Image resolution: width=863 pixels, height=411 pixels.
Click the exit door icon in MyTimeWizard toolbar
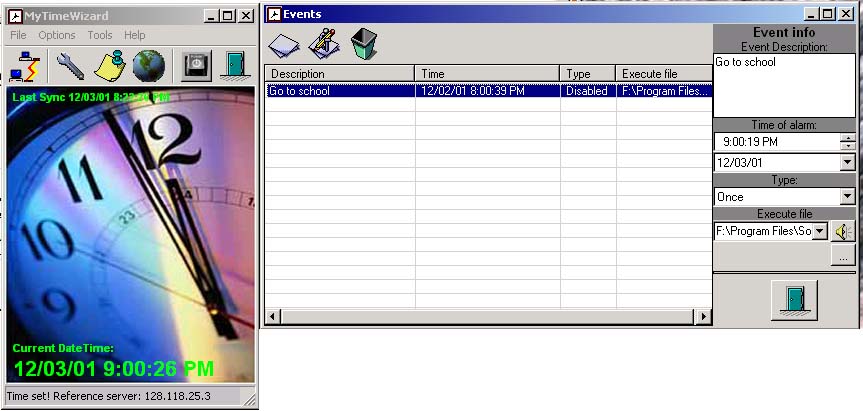236,66
